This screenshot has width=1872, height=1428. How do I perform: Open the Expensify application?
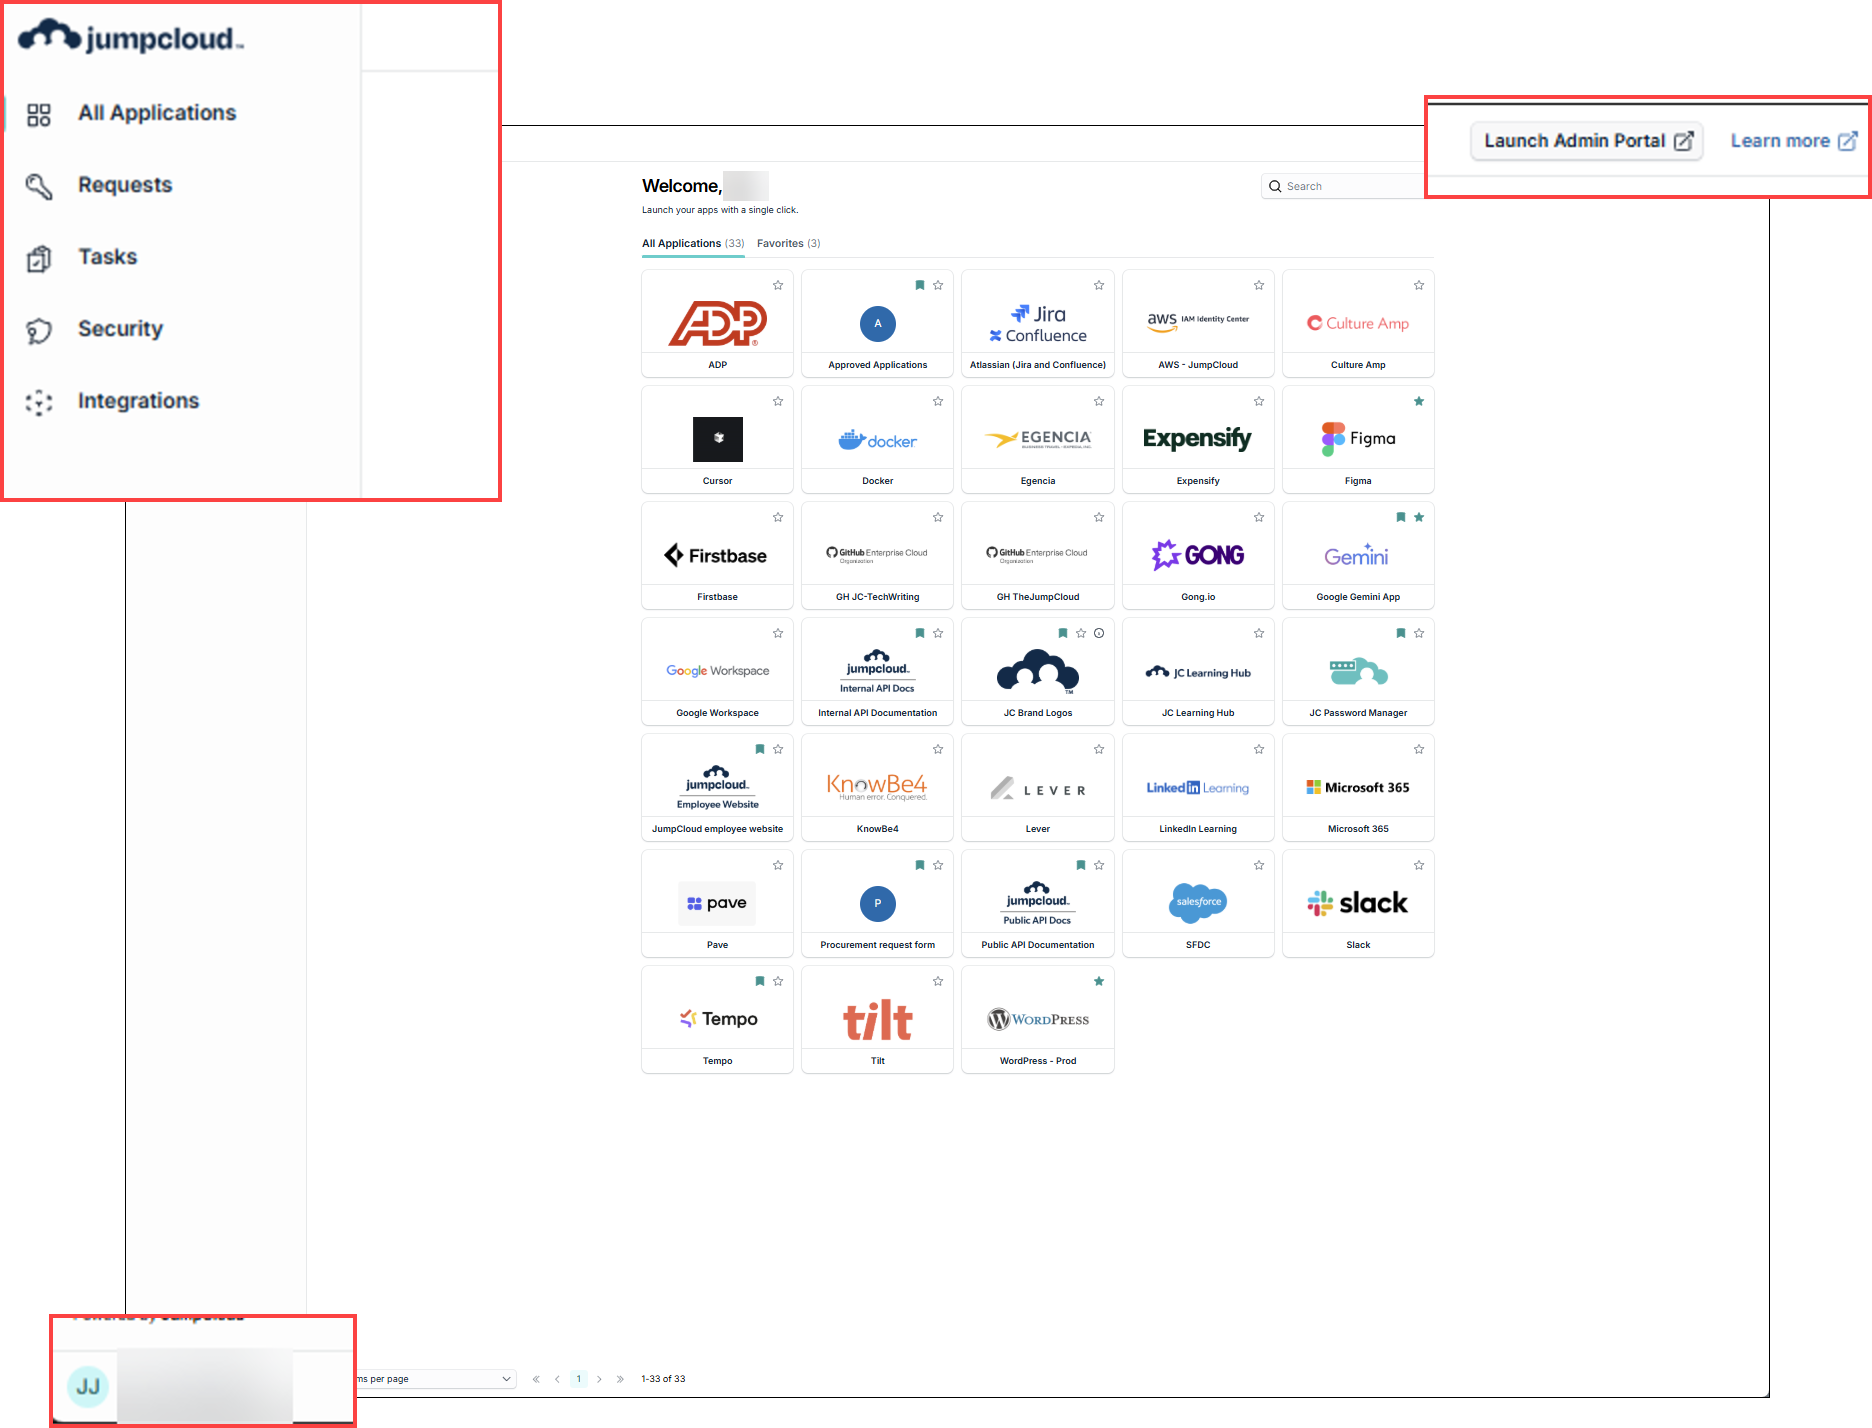pyautogui.click(x=1198, y=439)
